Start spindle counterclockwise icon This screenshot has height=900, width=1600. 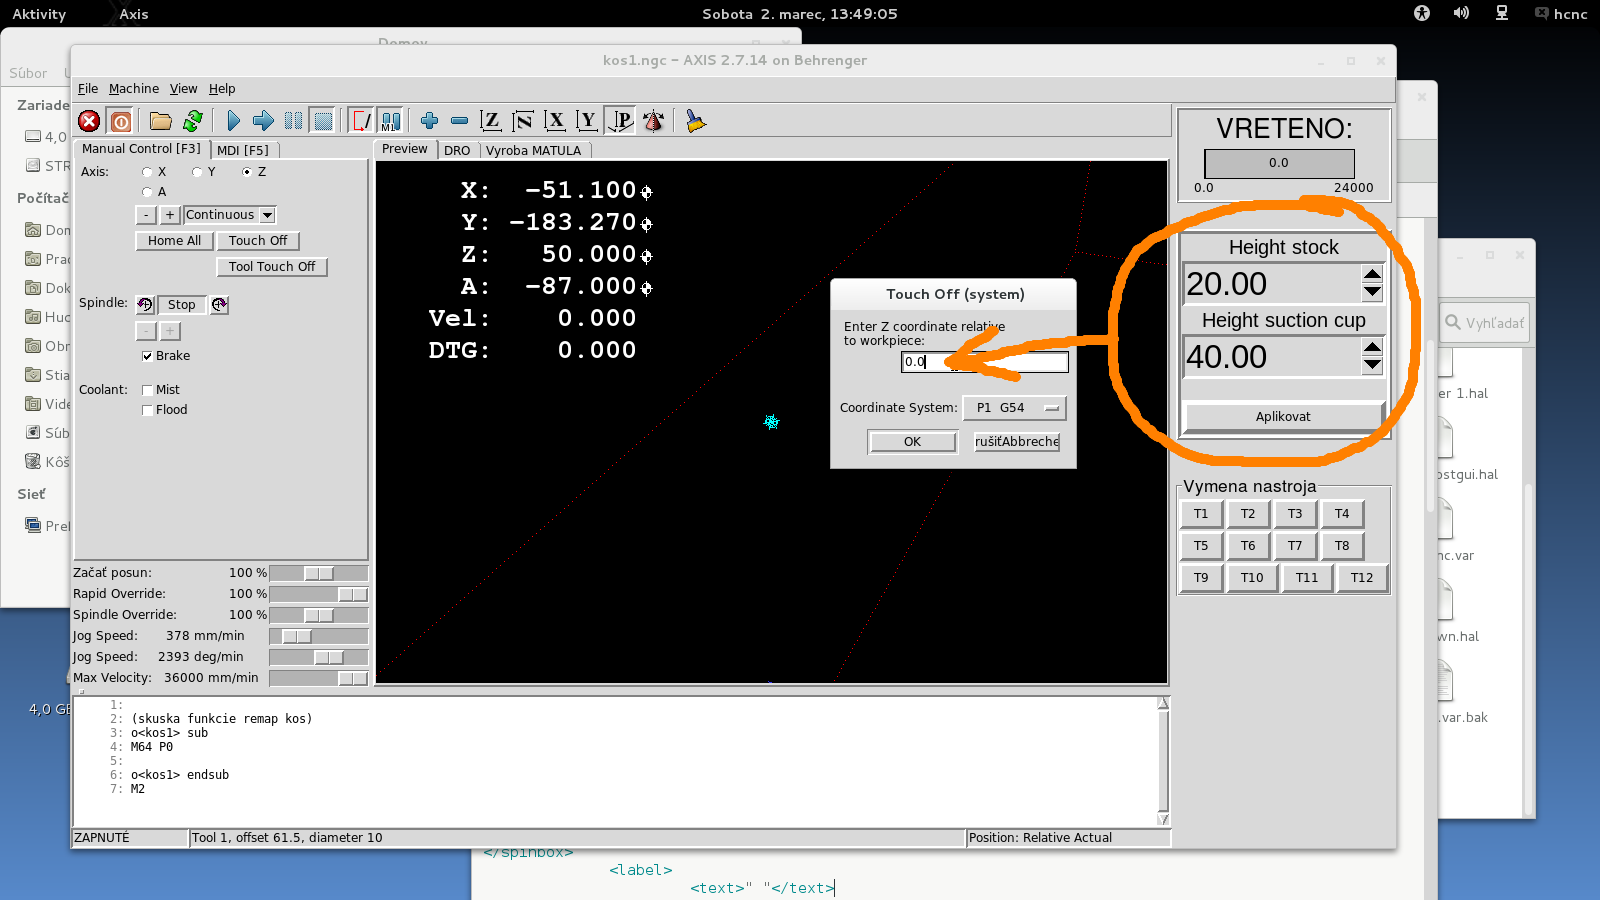pyautogui.click(x=145, y=305)
